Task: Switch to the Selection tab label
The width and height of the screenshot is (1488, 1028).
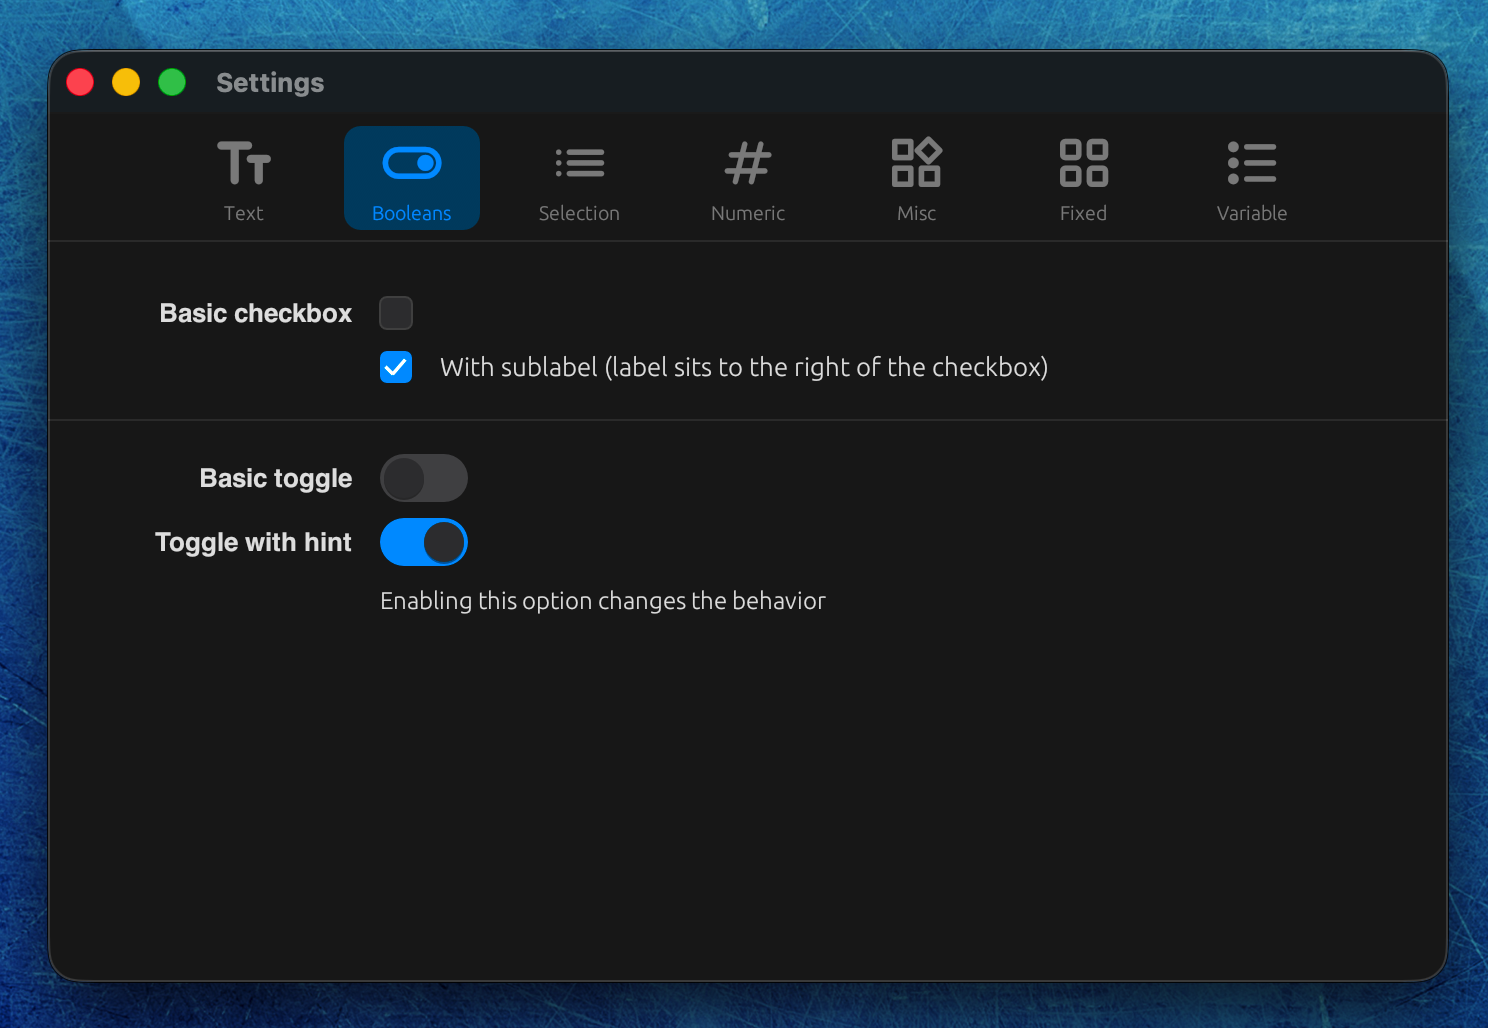Action: [579, 213]
